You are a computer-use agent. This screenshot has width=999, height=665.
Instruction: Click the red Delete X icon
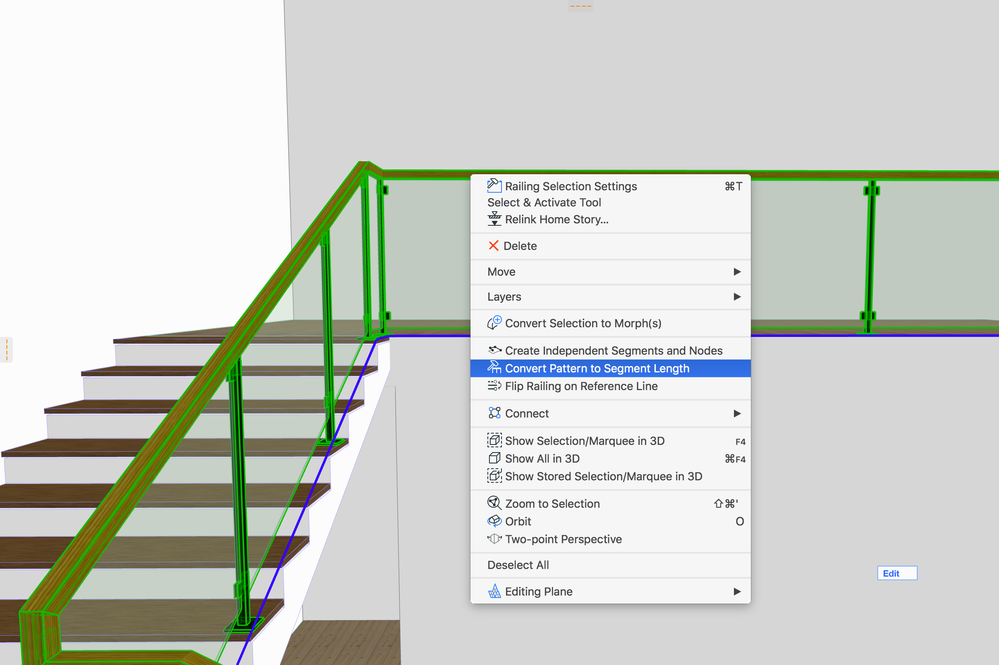click(493, 246)
